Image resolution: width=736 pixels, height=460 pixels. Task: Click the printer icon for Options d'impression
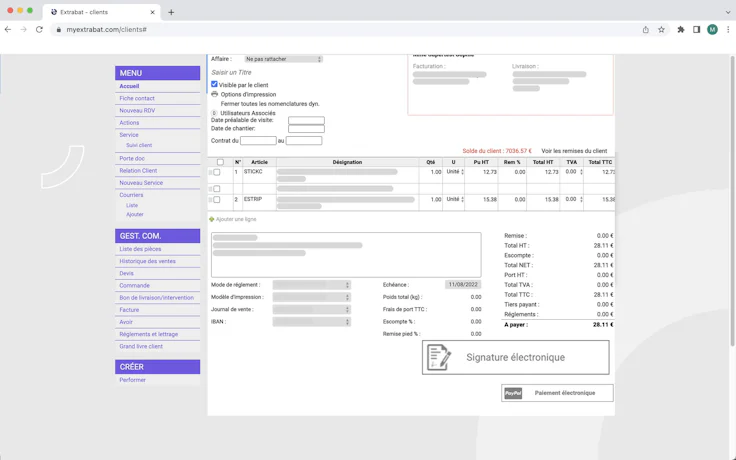tap(214, 94)
